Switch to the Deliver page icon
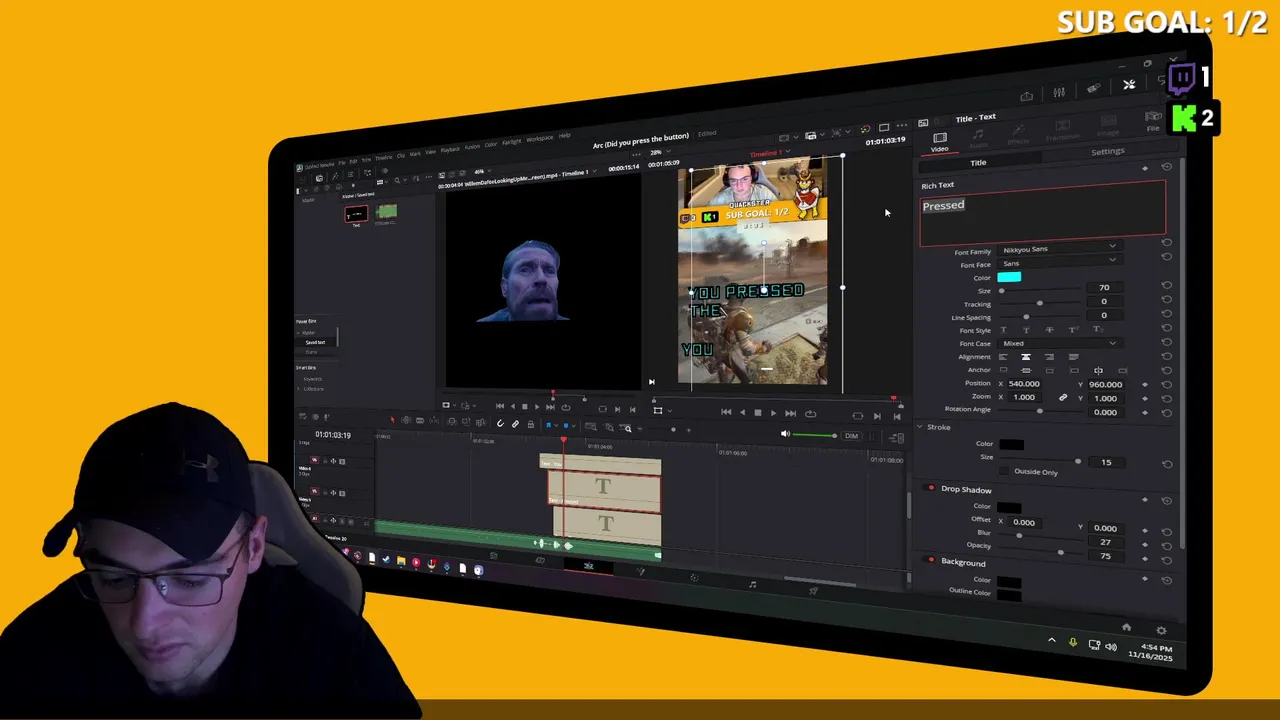The width and height of the screenshot is (1280, 720). [813, 591]
